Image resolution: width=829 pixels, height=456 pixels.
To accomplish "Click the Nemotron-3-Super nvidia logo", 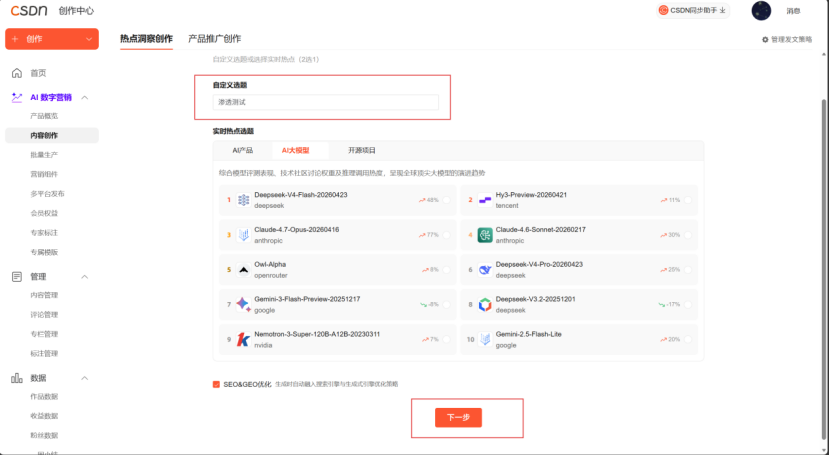I will point(243,339).
